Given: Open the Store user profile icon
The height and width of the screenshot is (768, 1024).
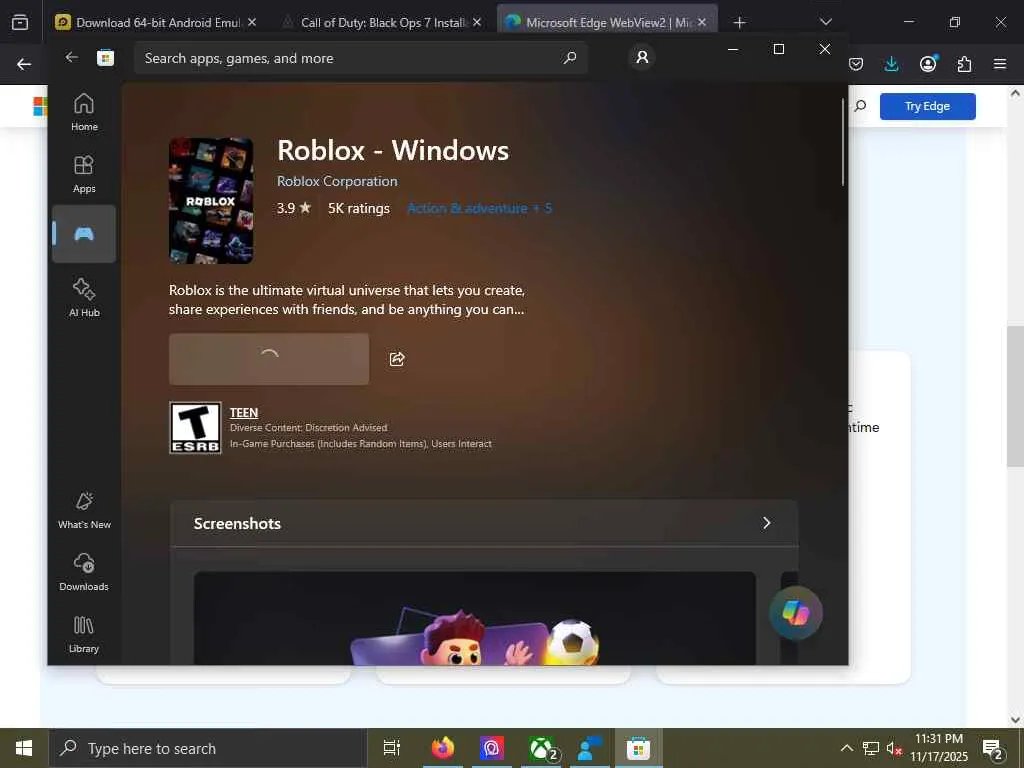Looking at the screenshot, I should coord(643,57).
